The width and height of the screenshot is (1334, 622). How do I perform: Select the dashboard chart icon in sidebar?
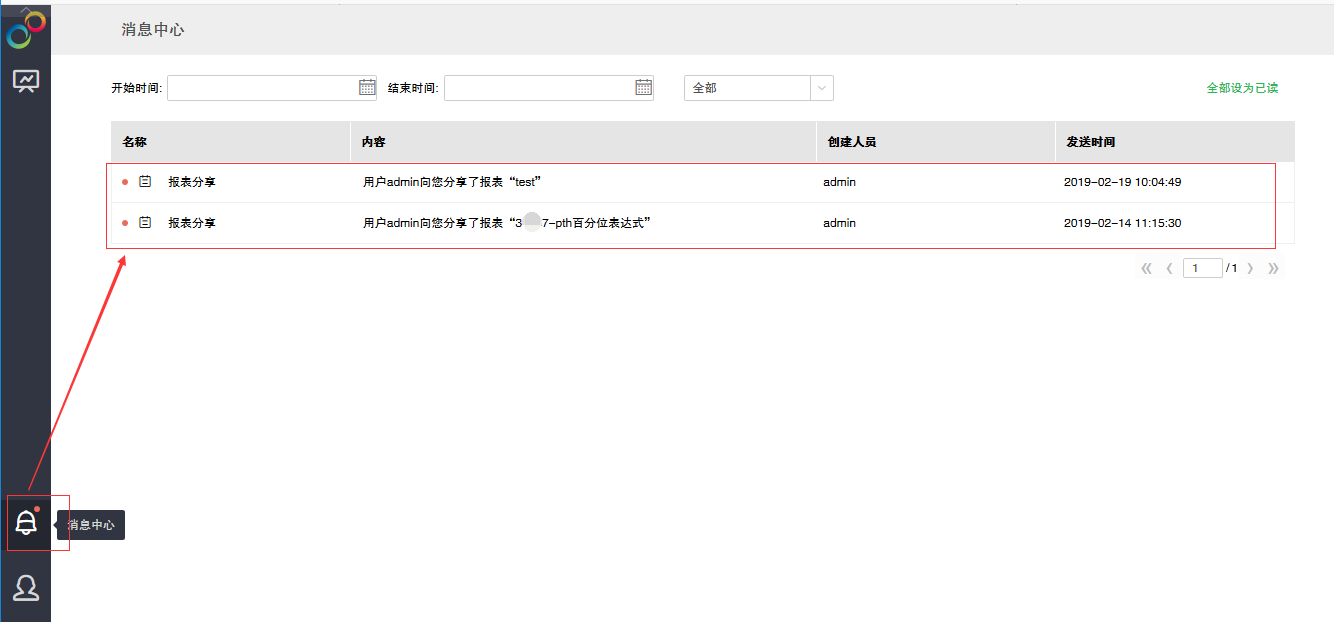tap(25, 78)
